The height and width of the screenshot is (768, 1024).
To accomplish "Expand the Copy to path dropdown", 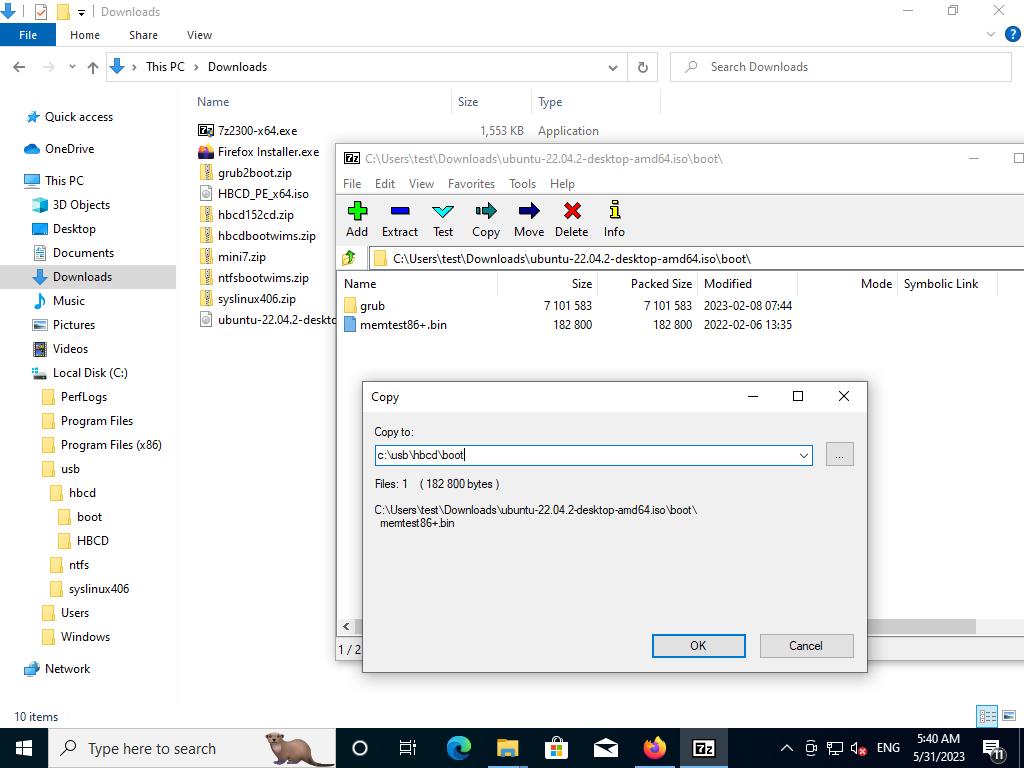I will click(803, 455).
